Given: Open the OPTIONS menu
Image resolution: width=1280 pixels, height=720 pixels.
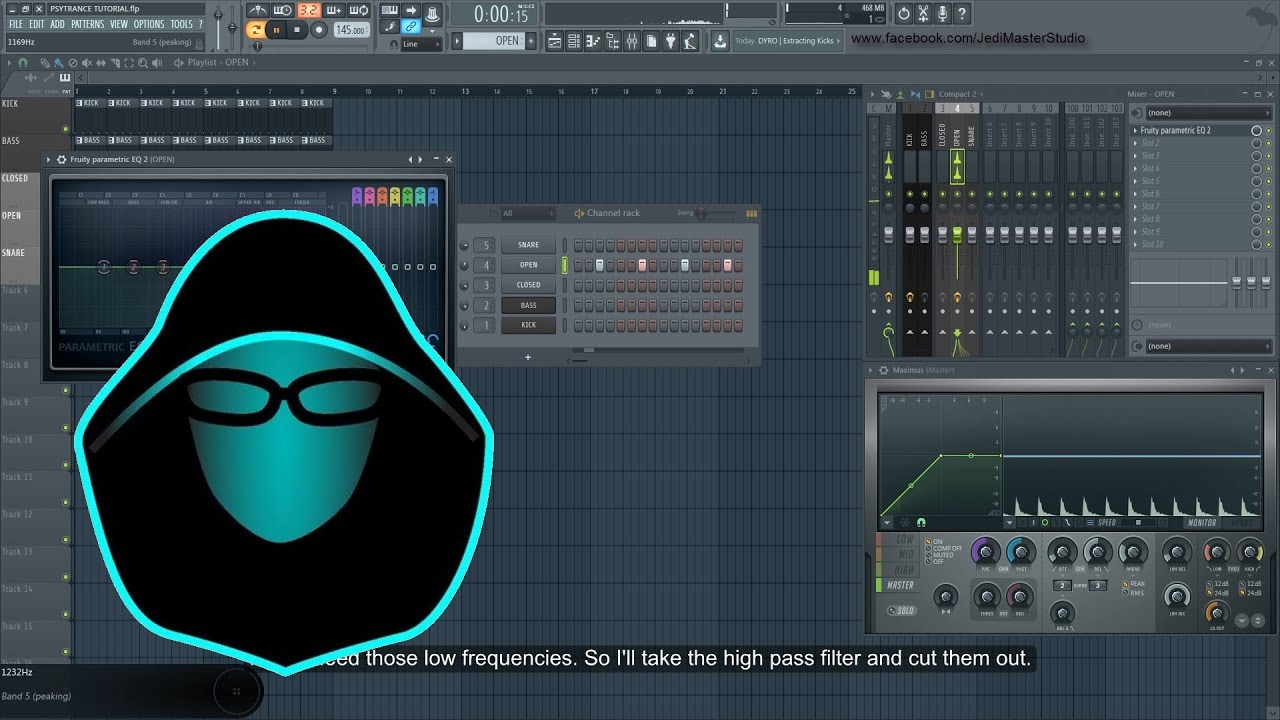Looking at the screenshot, I should click(x=149, y=24).
